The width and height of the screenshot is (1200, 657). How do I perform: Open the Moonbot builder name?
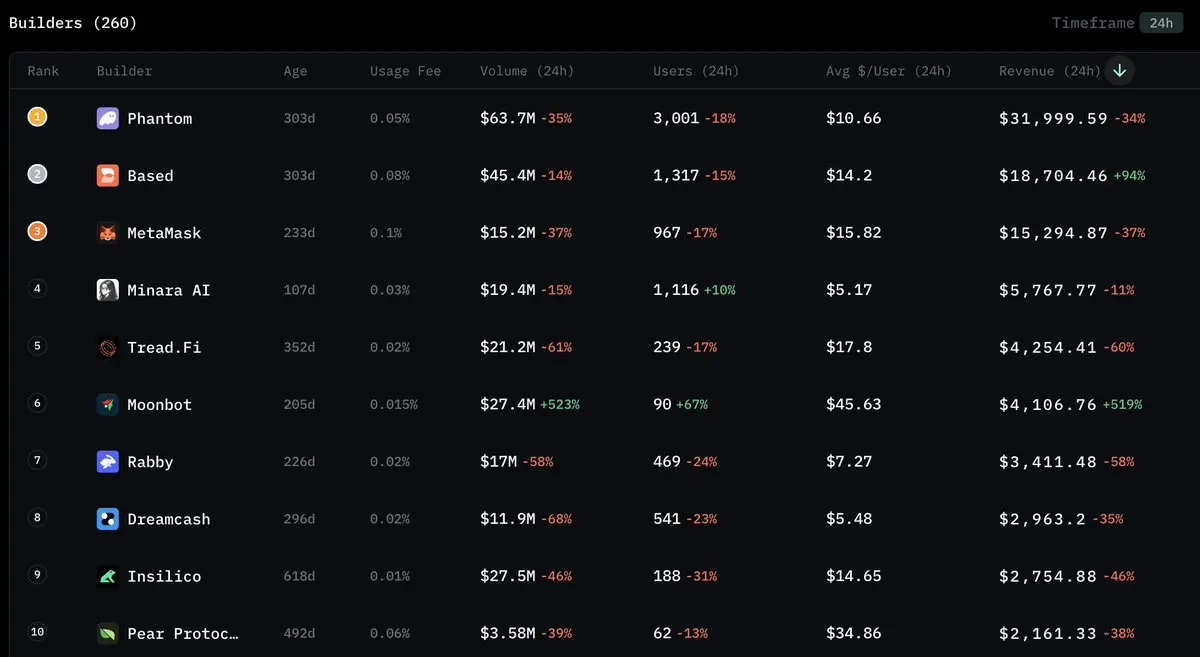tap(160, 404)
